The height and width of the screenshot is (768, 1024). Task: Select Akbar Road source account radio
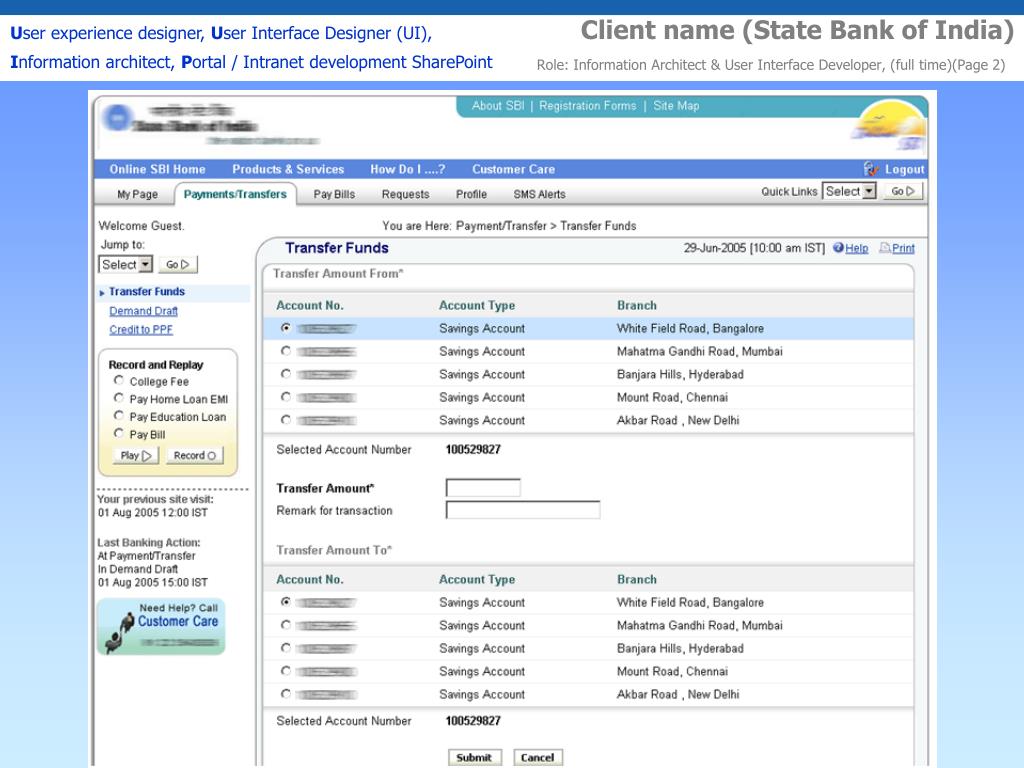coord(285,419)
